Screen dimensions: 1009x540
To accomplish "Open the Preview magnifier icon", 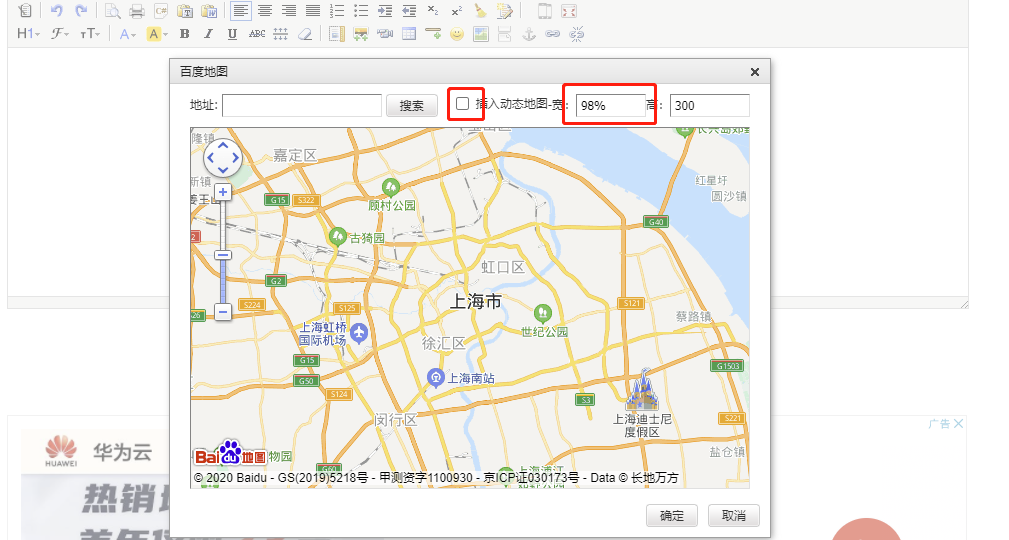I will pos(113,10).
